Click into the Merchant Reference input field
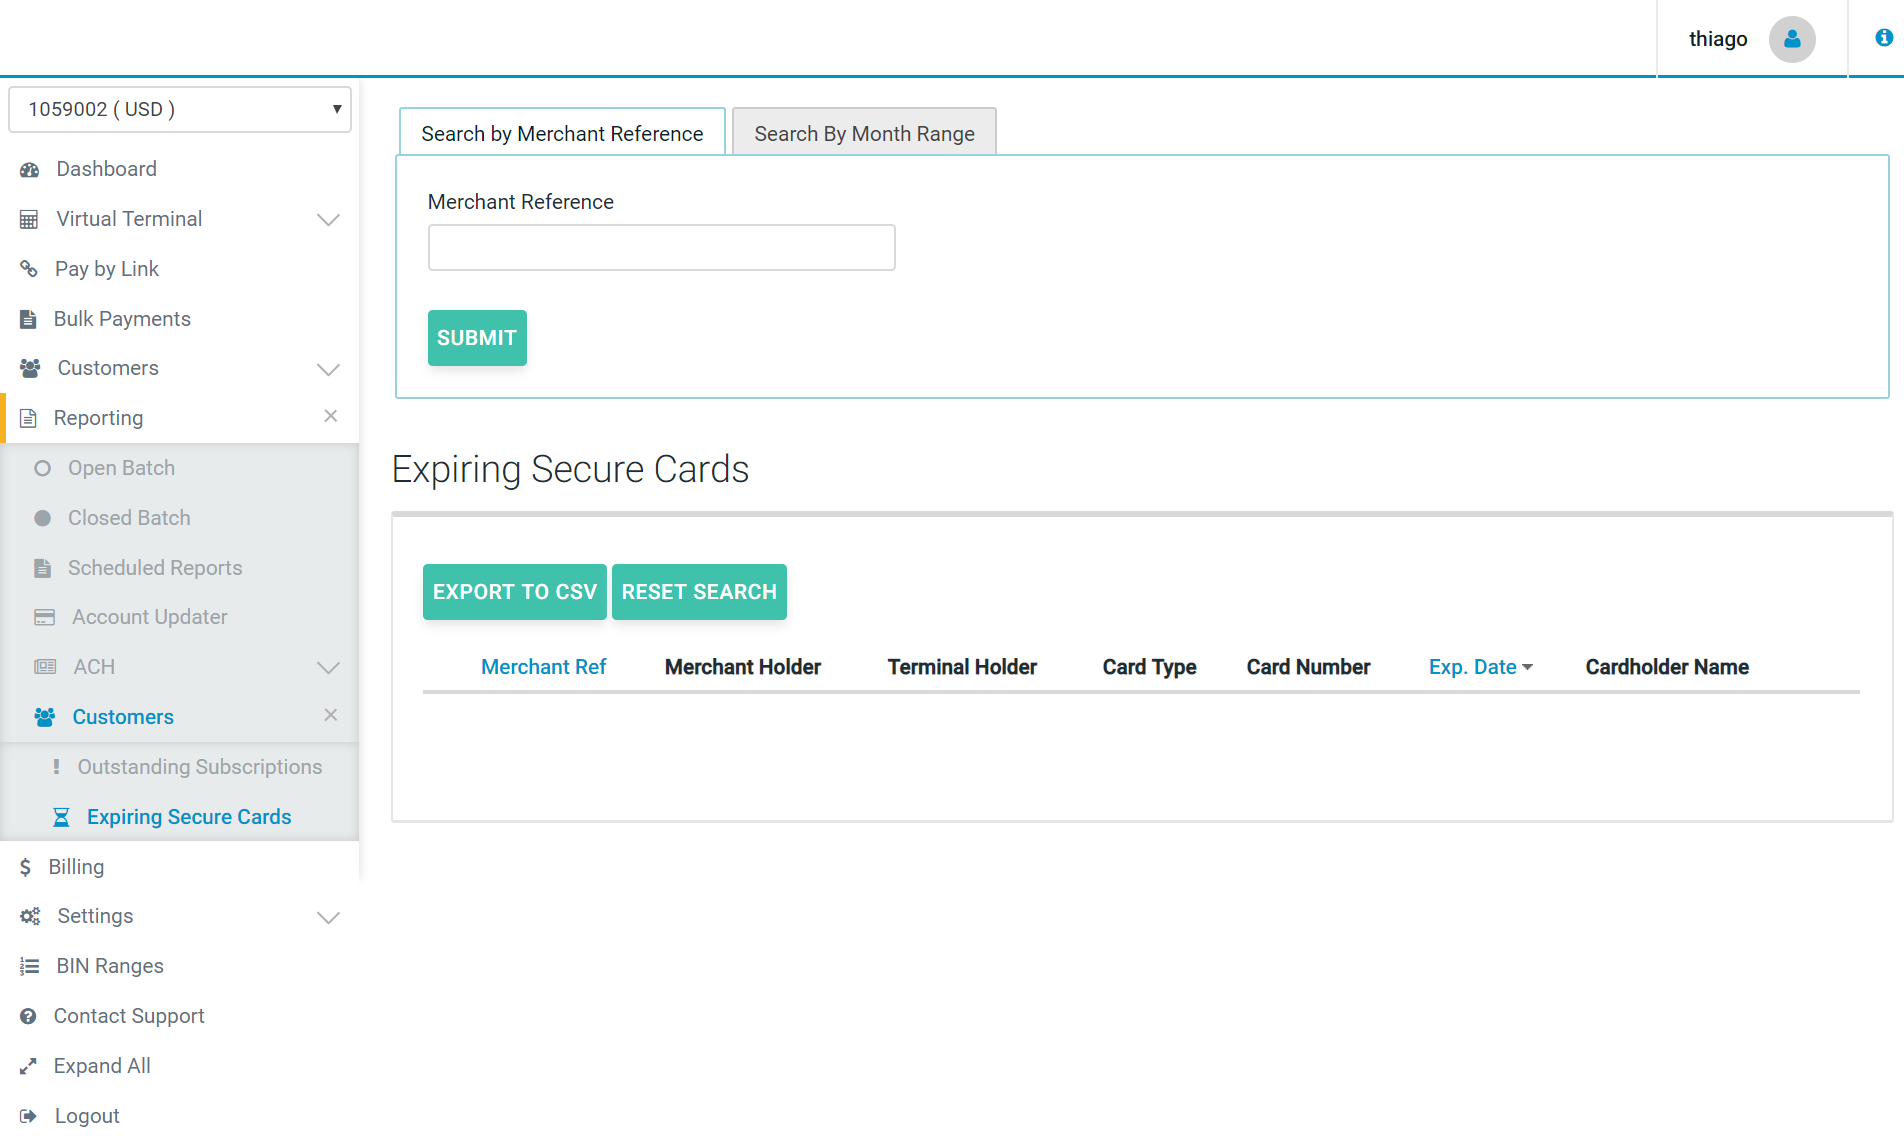The height and width of the screenshot is (1139, 1904). click(661, 247)
